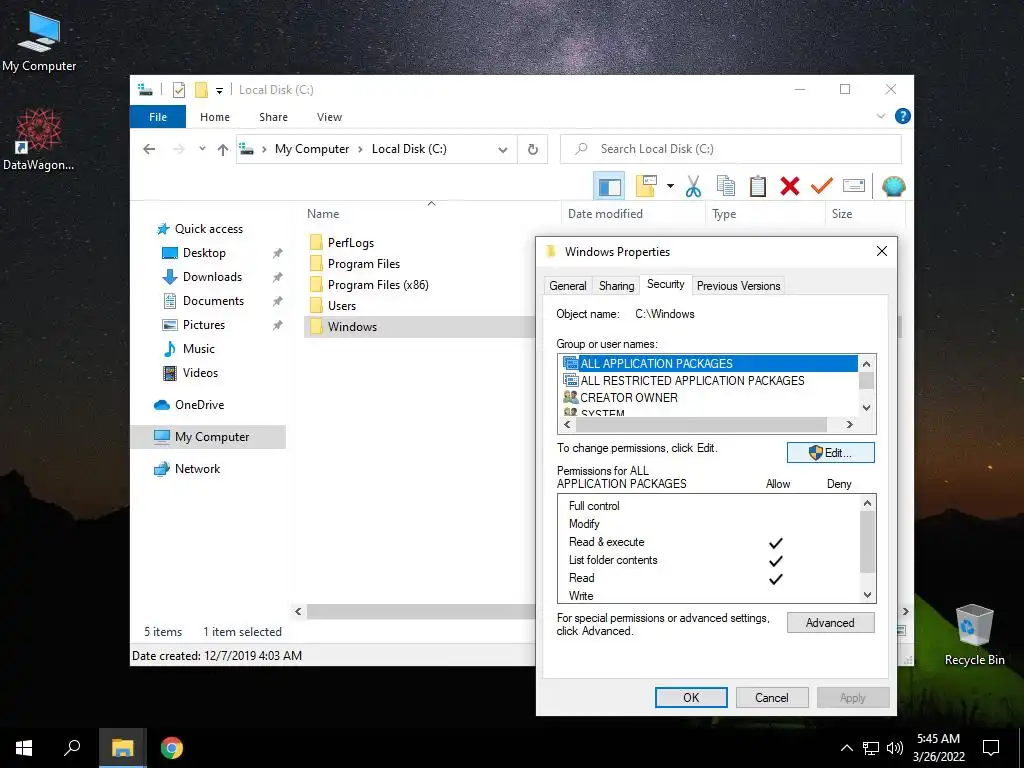Launch Google Chrome from the taskbar

click(x=172, y=748)
